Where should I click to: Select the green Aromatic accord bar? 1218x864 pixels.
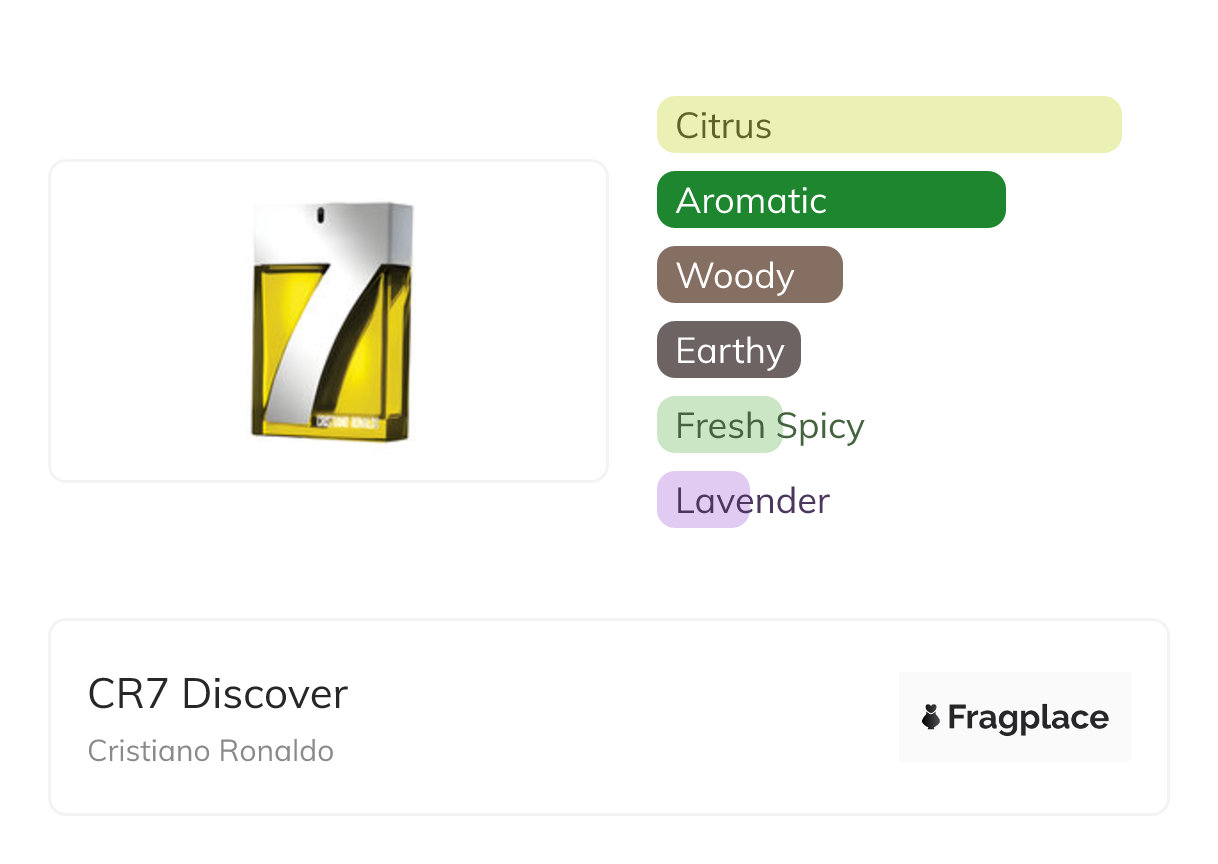[830, 200]
